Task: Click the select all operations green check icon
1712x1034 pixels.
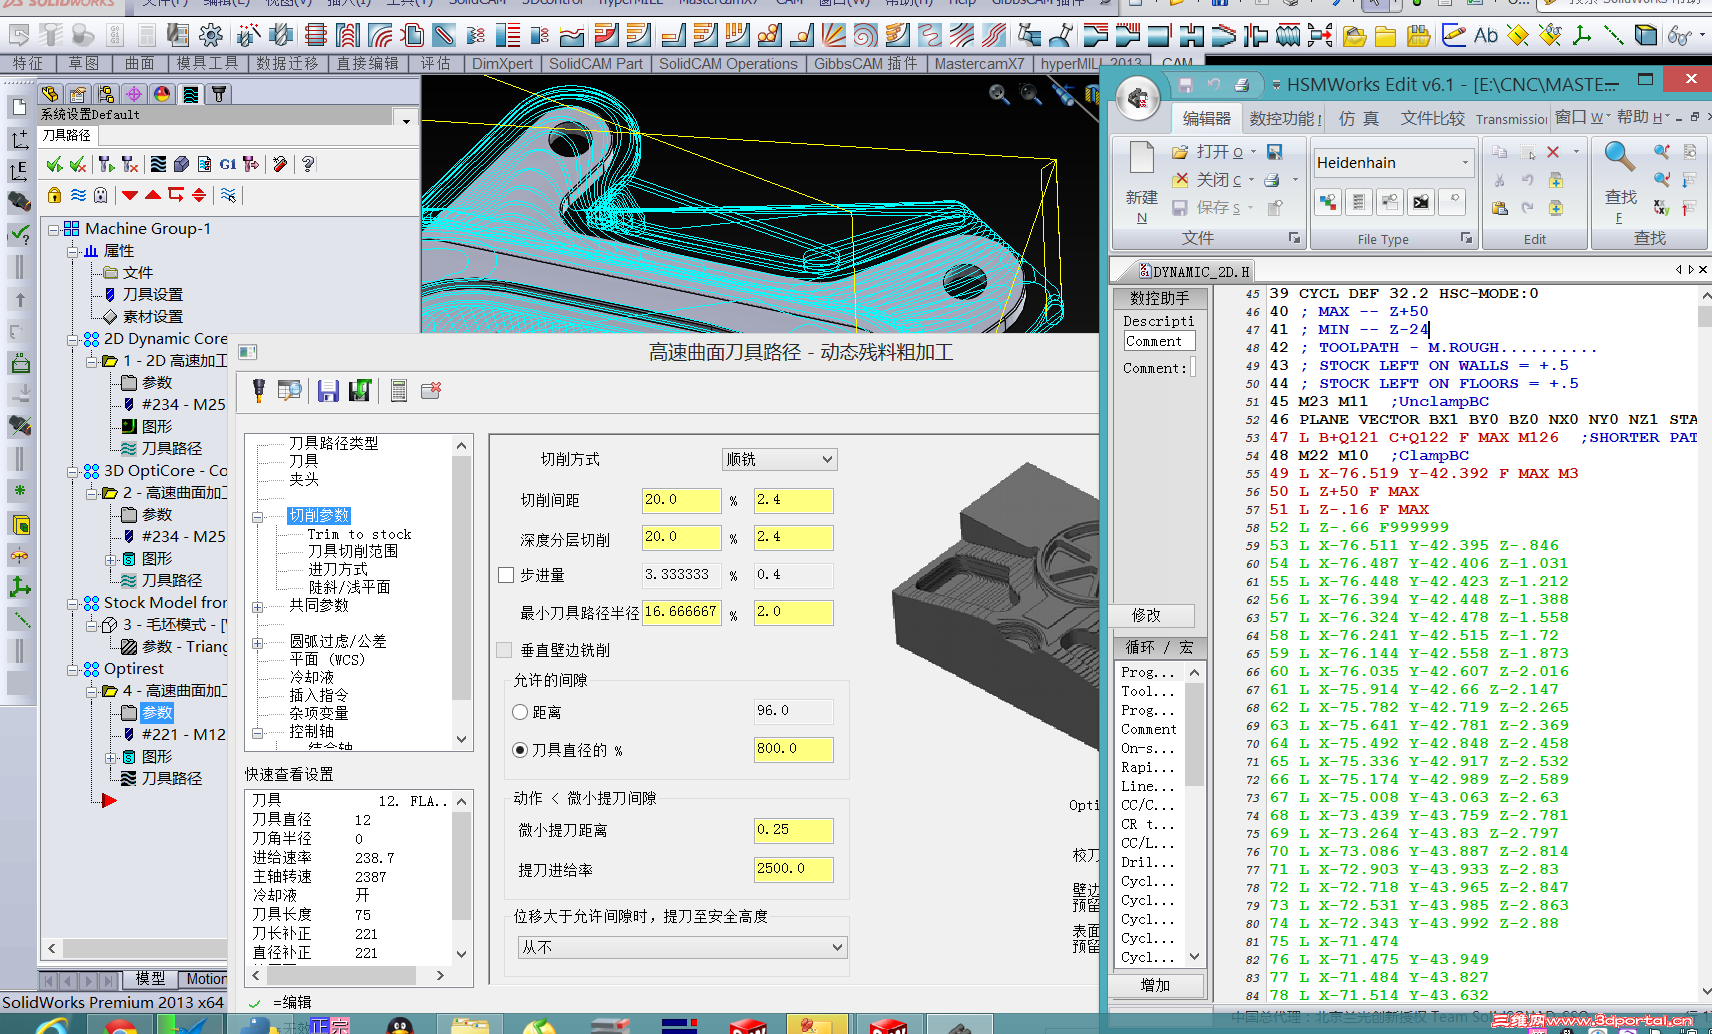Action: tap(54, 164)
